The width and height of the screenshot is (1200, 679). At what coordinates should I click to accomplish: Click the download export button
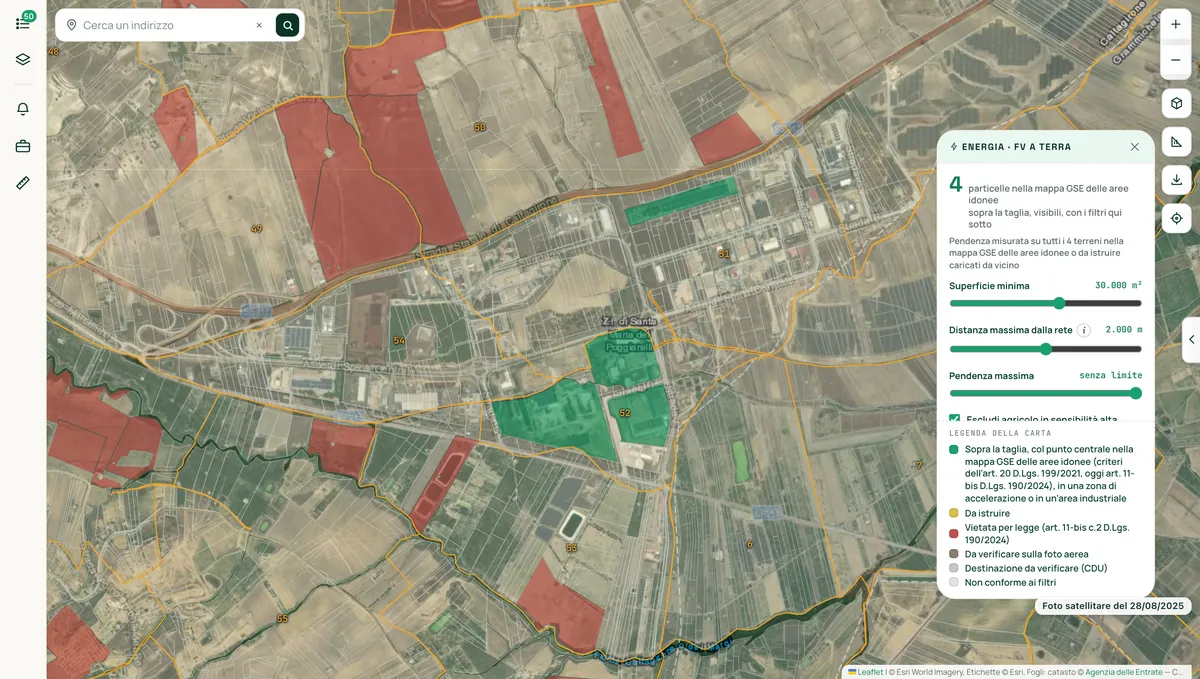point(1176,180)
